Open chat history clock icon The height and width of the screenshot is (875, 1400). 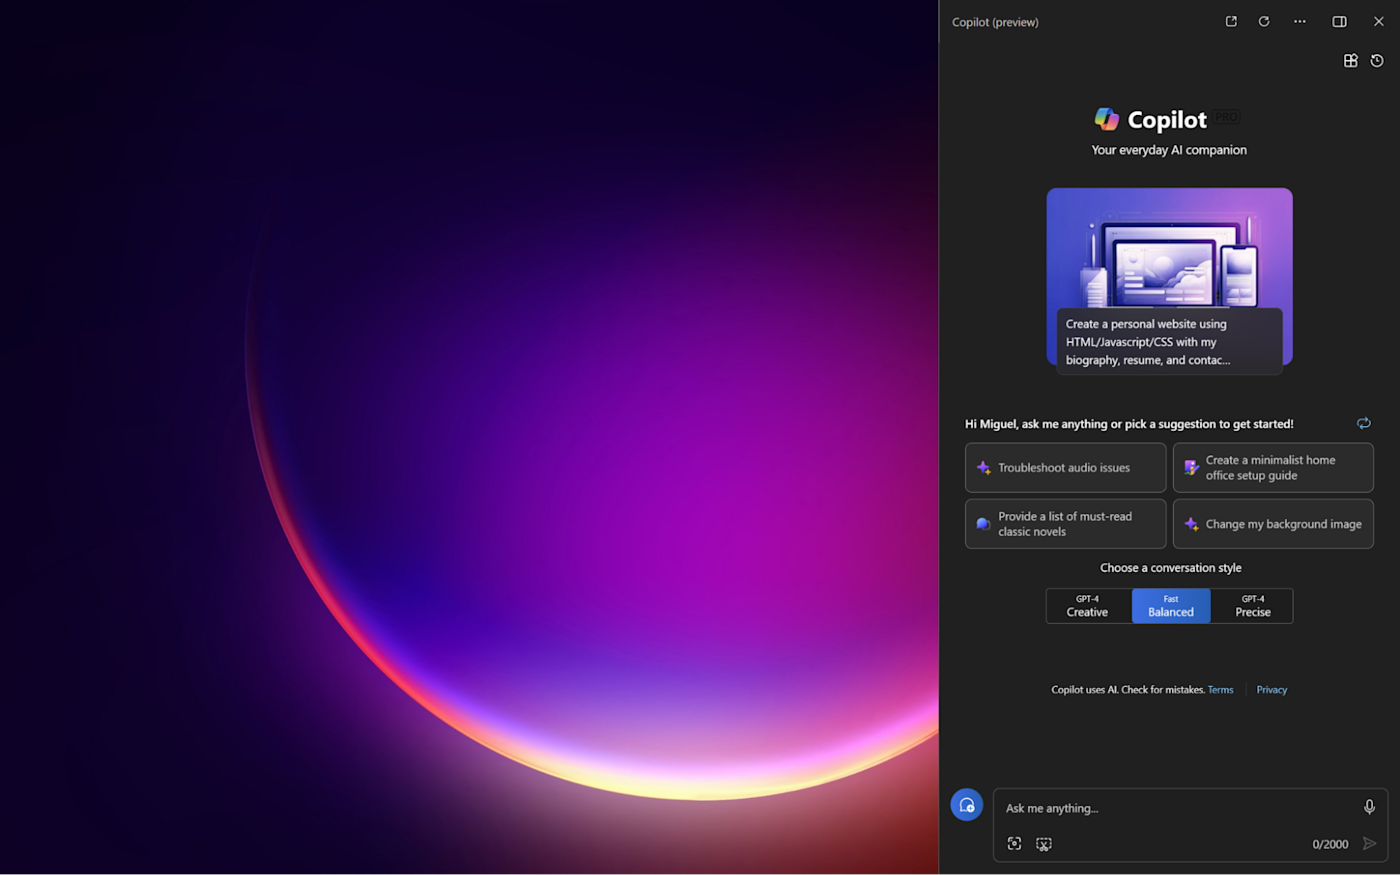pos(1377,61)
